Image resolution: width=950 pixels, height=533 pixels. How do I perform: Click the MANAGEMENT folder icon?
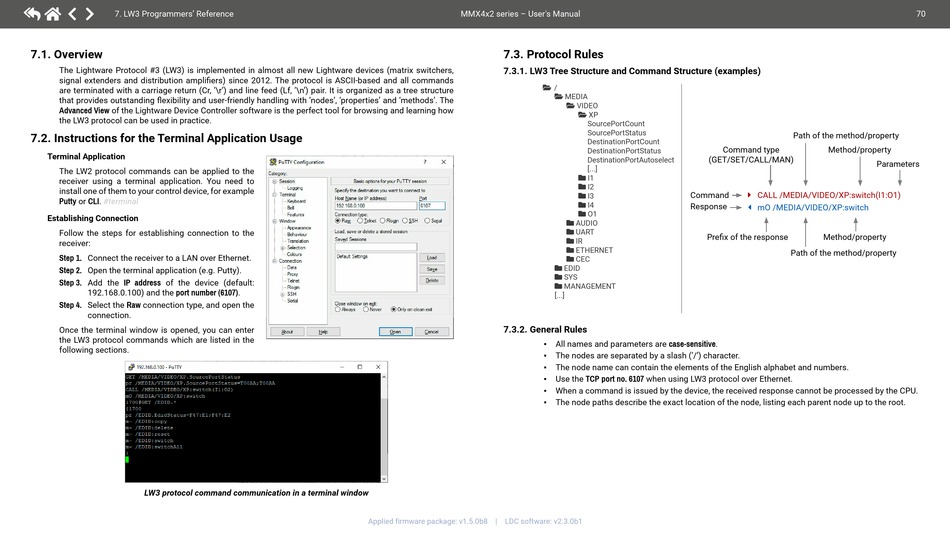click(x=559, y=286)
